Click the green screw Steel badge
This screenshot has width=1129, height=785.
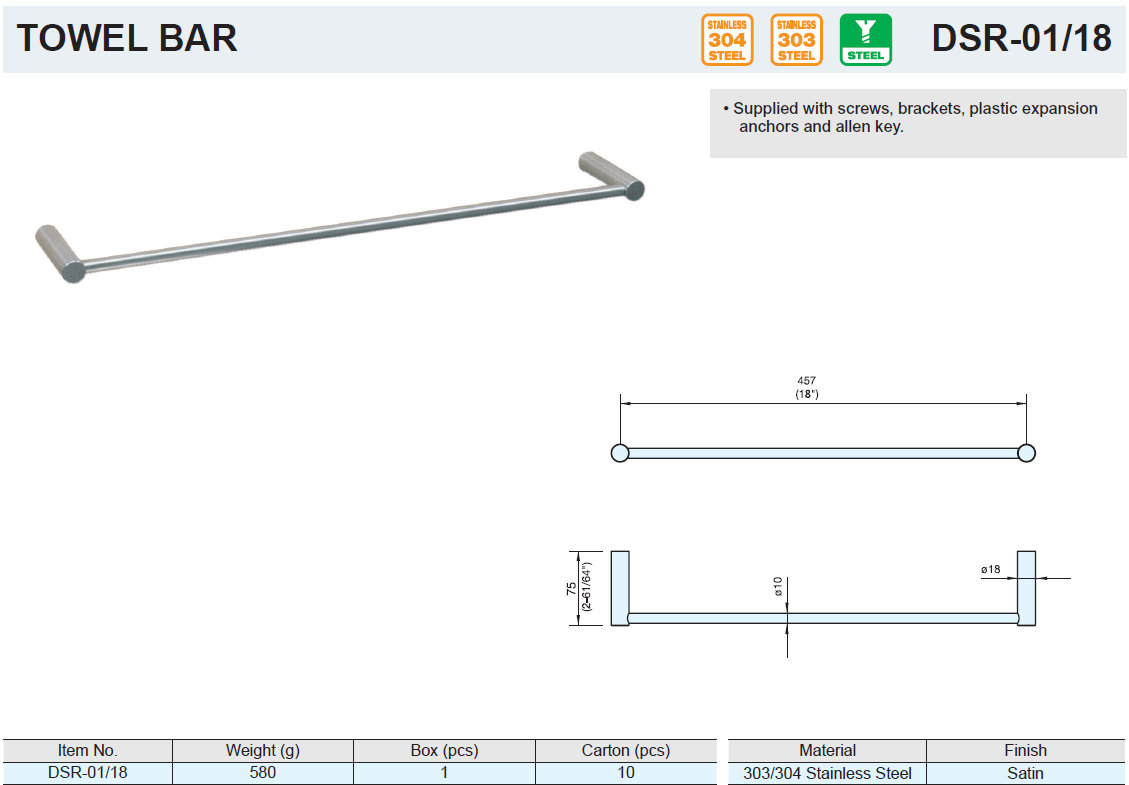point(865,40)
